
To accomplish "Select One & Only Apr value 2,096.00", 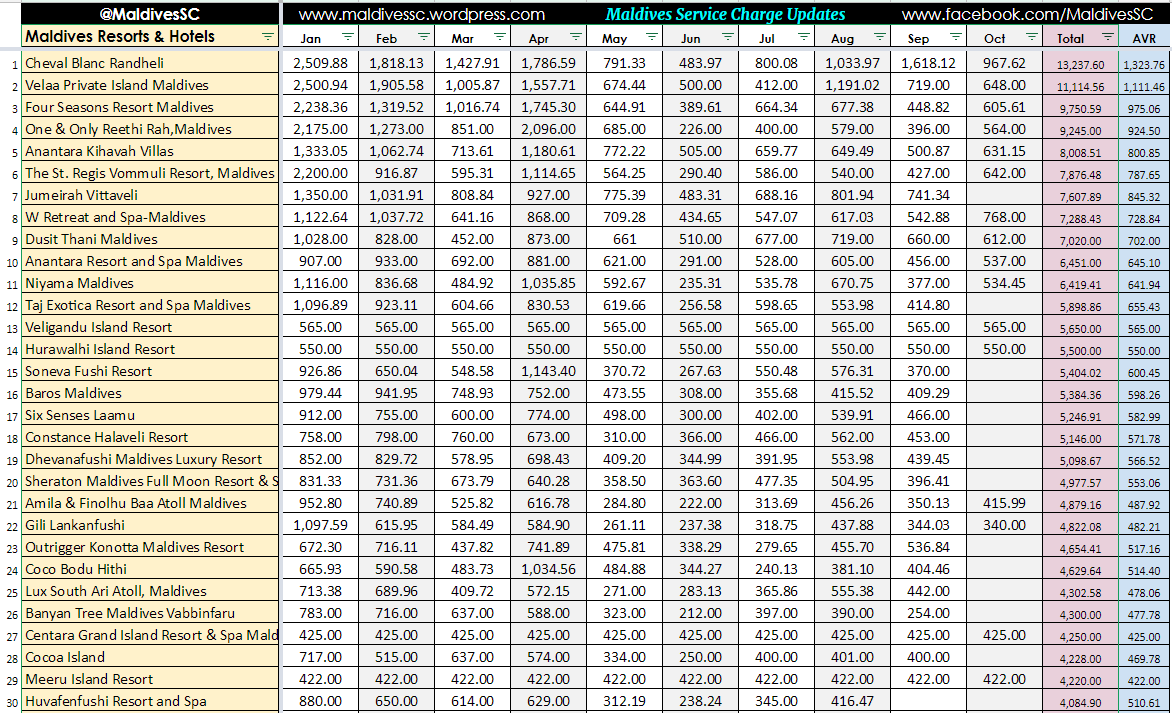I will tap(548, 129).
